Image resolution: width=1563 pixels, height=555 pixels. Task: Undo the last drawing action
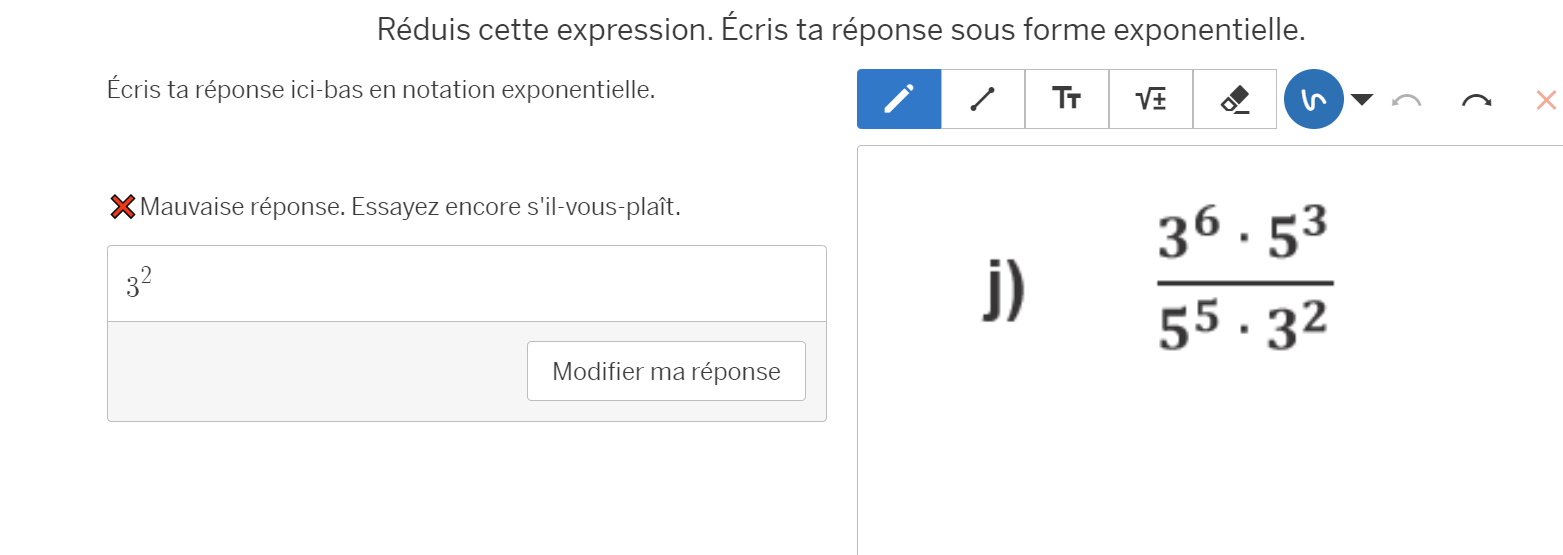tap(1407, 100)
